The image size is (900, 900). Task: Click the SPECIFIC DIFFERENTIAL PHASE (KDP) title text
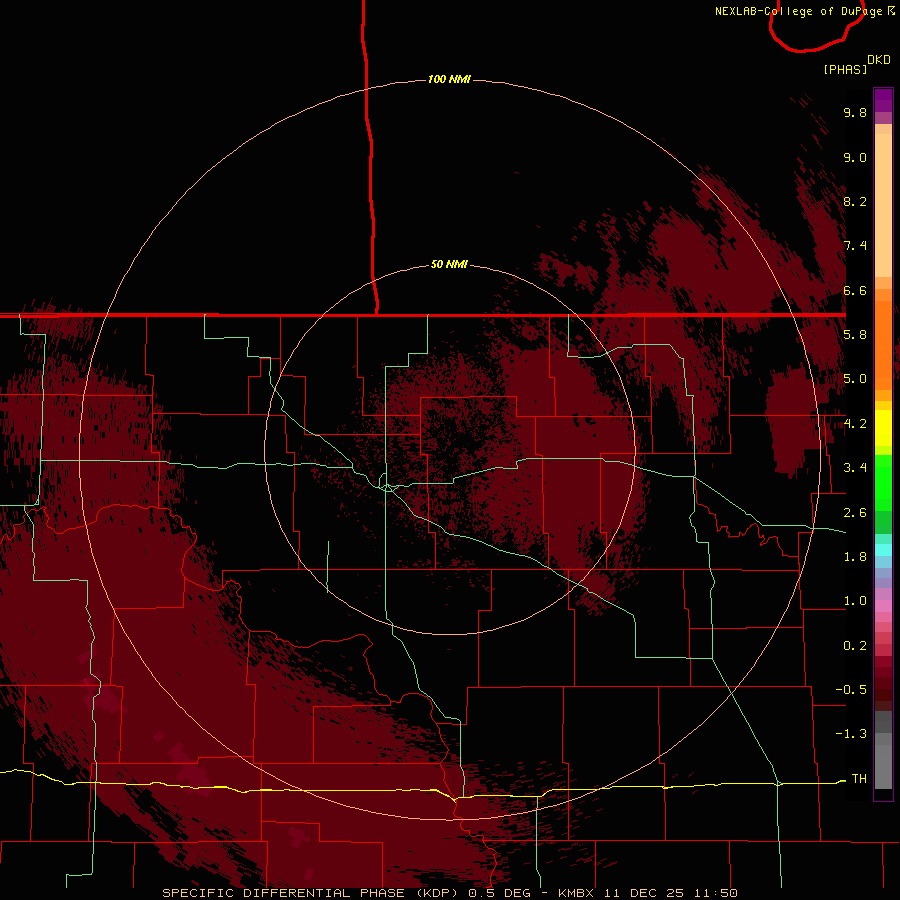[x=313, y=893]
